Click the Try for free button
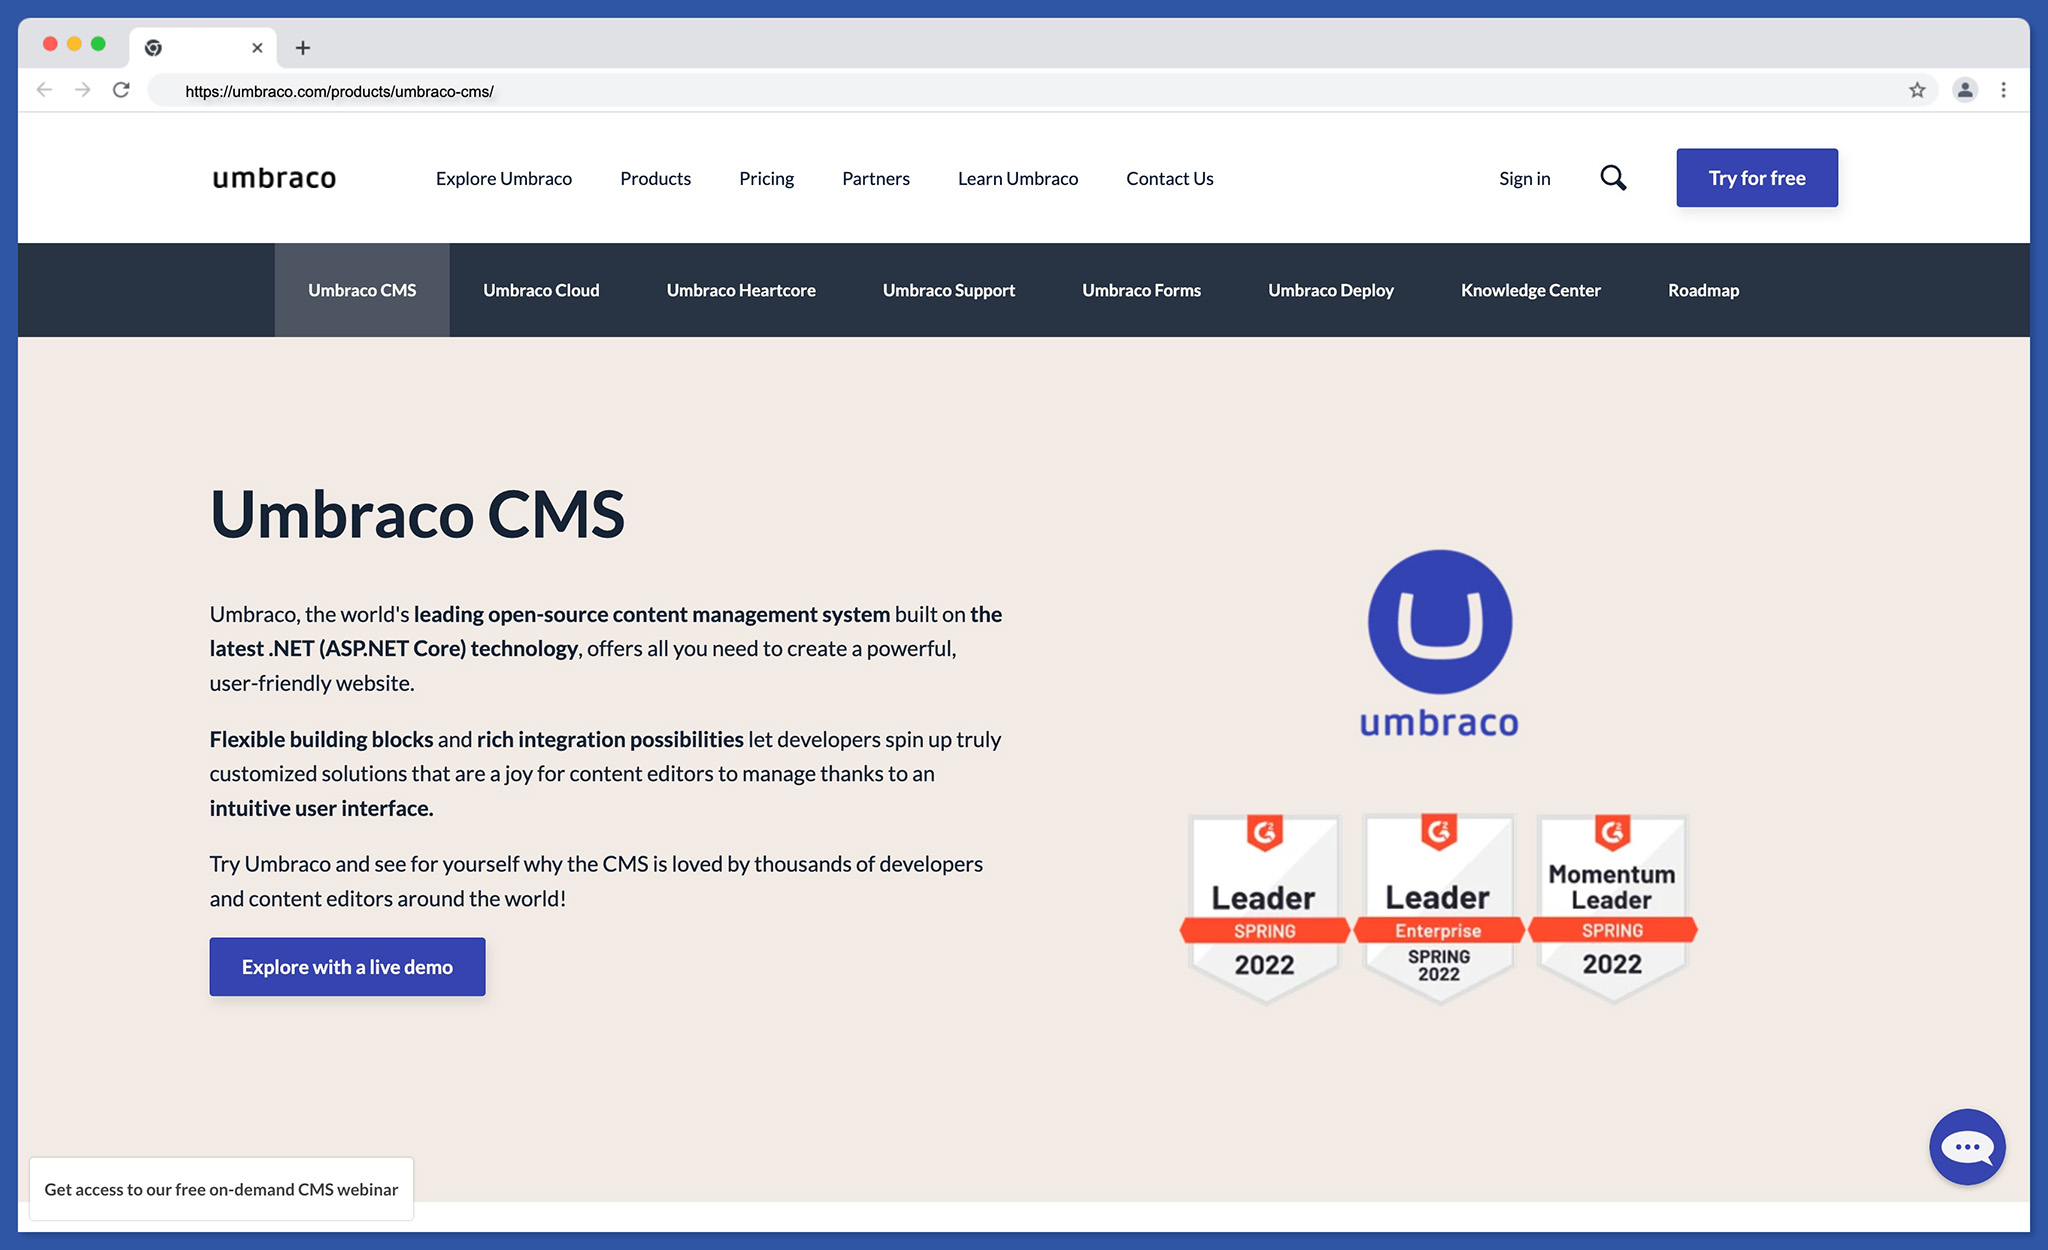 (1756, 178)
